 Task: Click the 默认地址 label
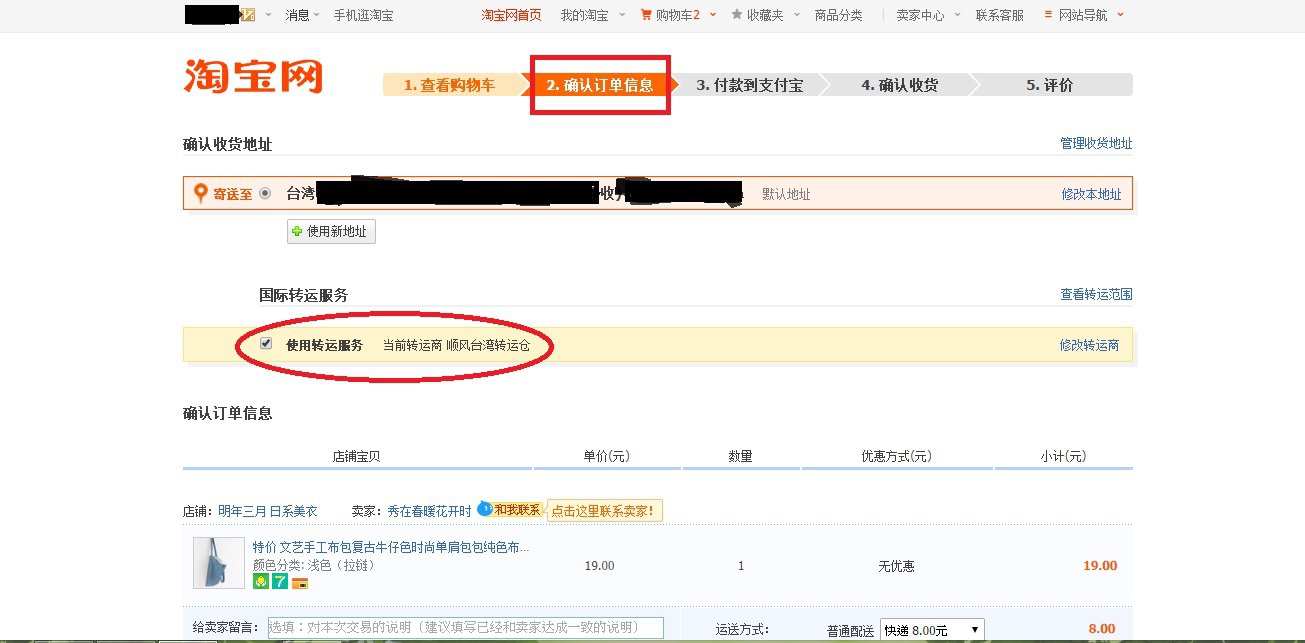point(786,194)
